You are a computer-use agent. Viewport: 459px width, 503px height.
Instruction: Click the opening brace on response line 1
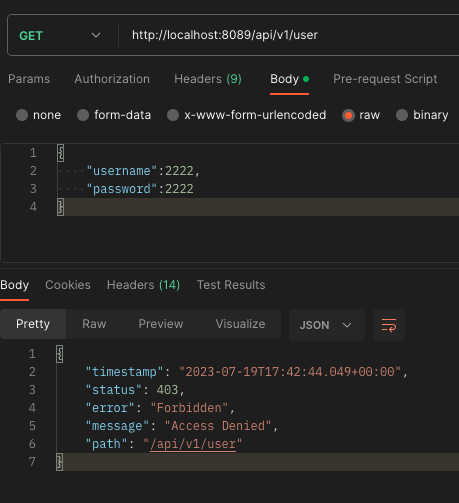point(60,354)
